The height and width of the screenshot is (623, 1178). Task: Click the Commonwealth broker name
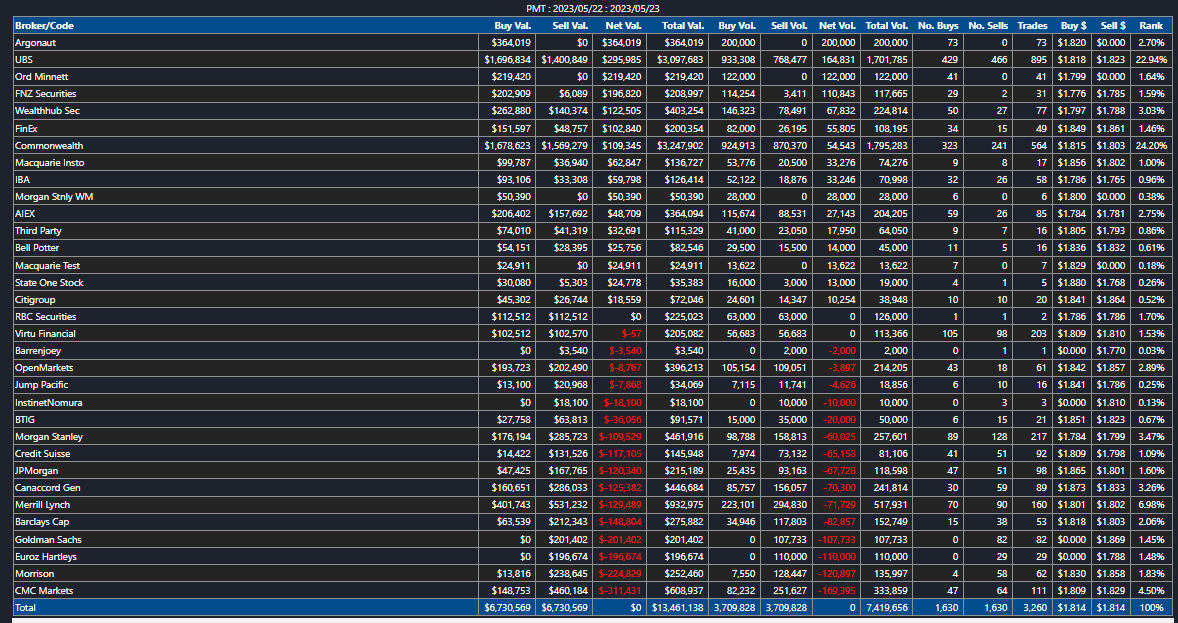click(x=49, y=146)
